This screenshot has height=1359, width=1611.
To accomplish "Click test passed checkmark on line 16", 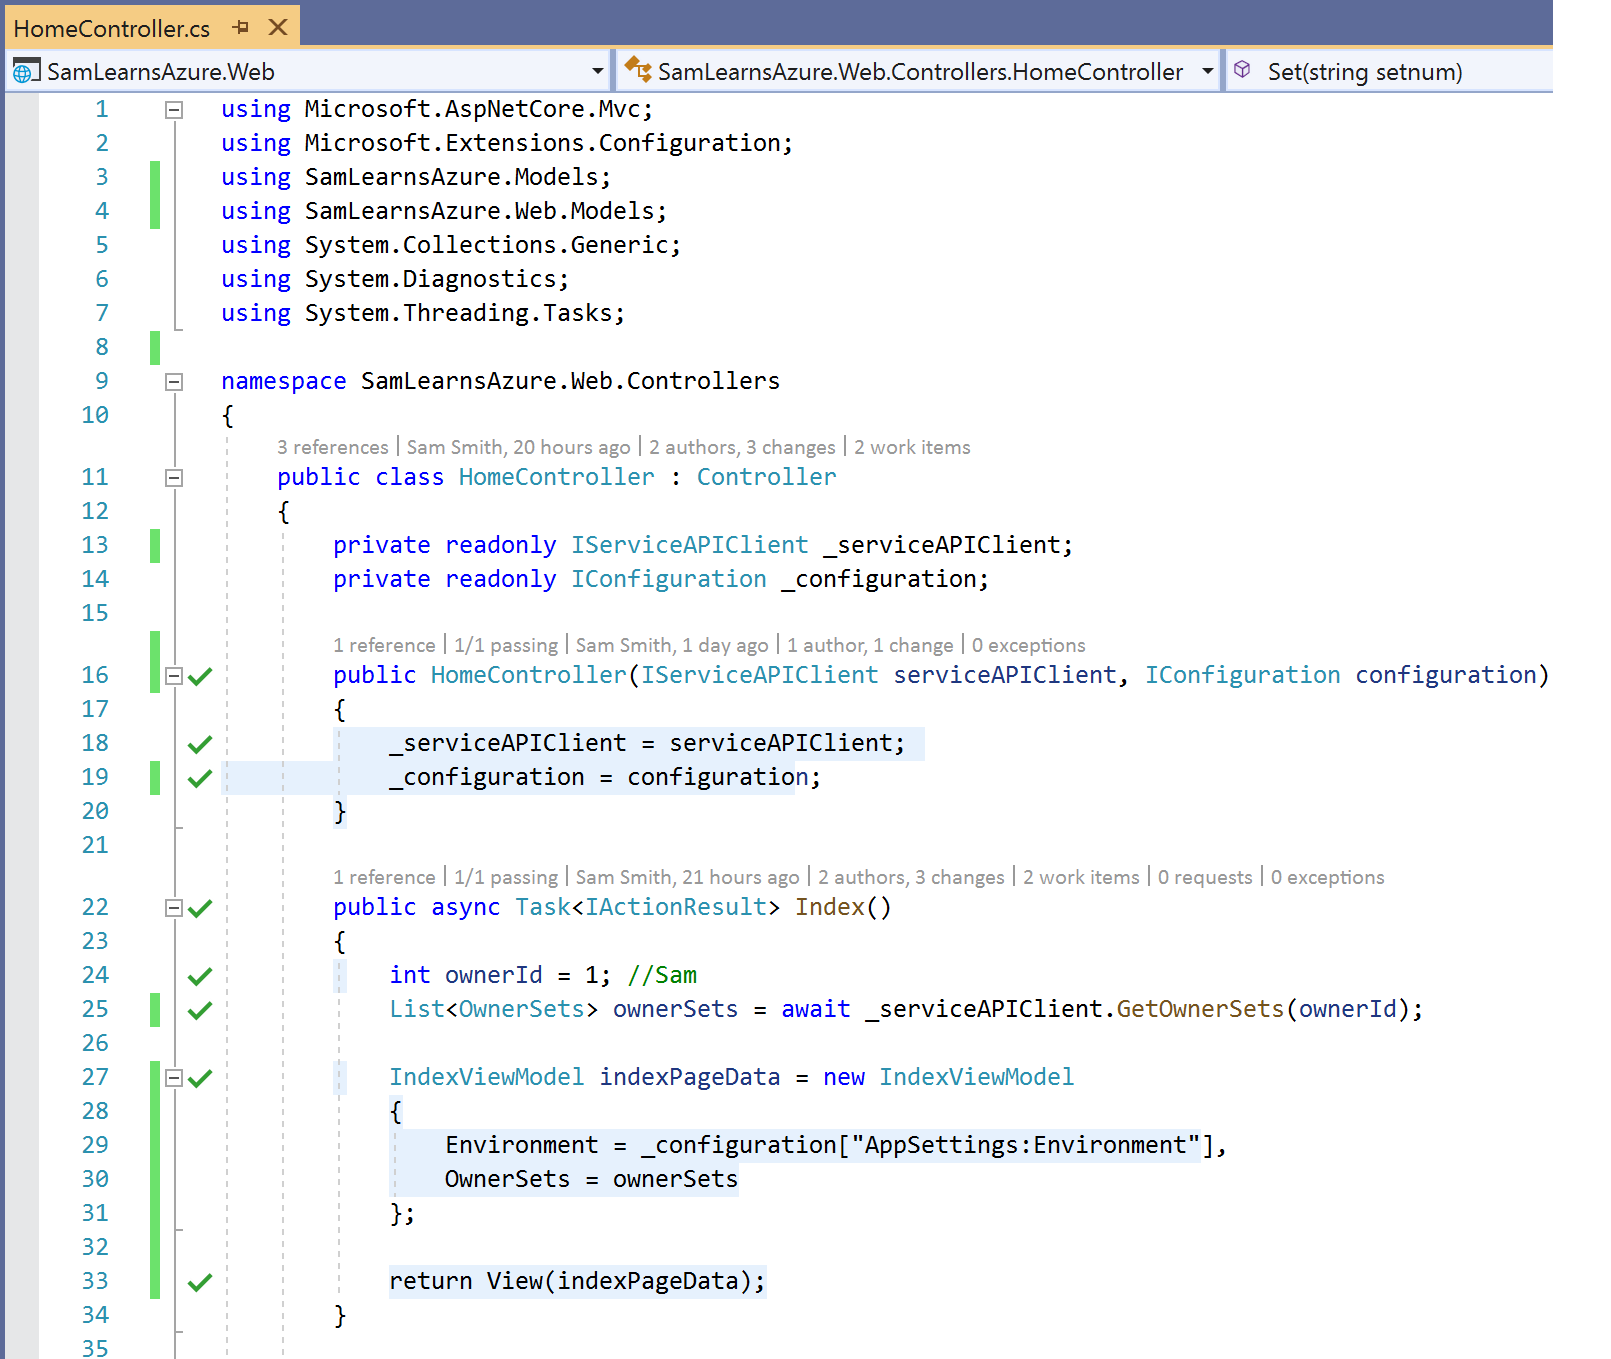I will tap(200, 677).
